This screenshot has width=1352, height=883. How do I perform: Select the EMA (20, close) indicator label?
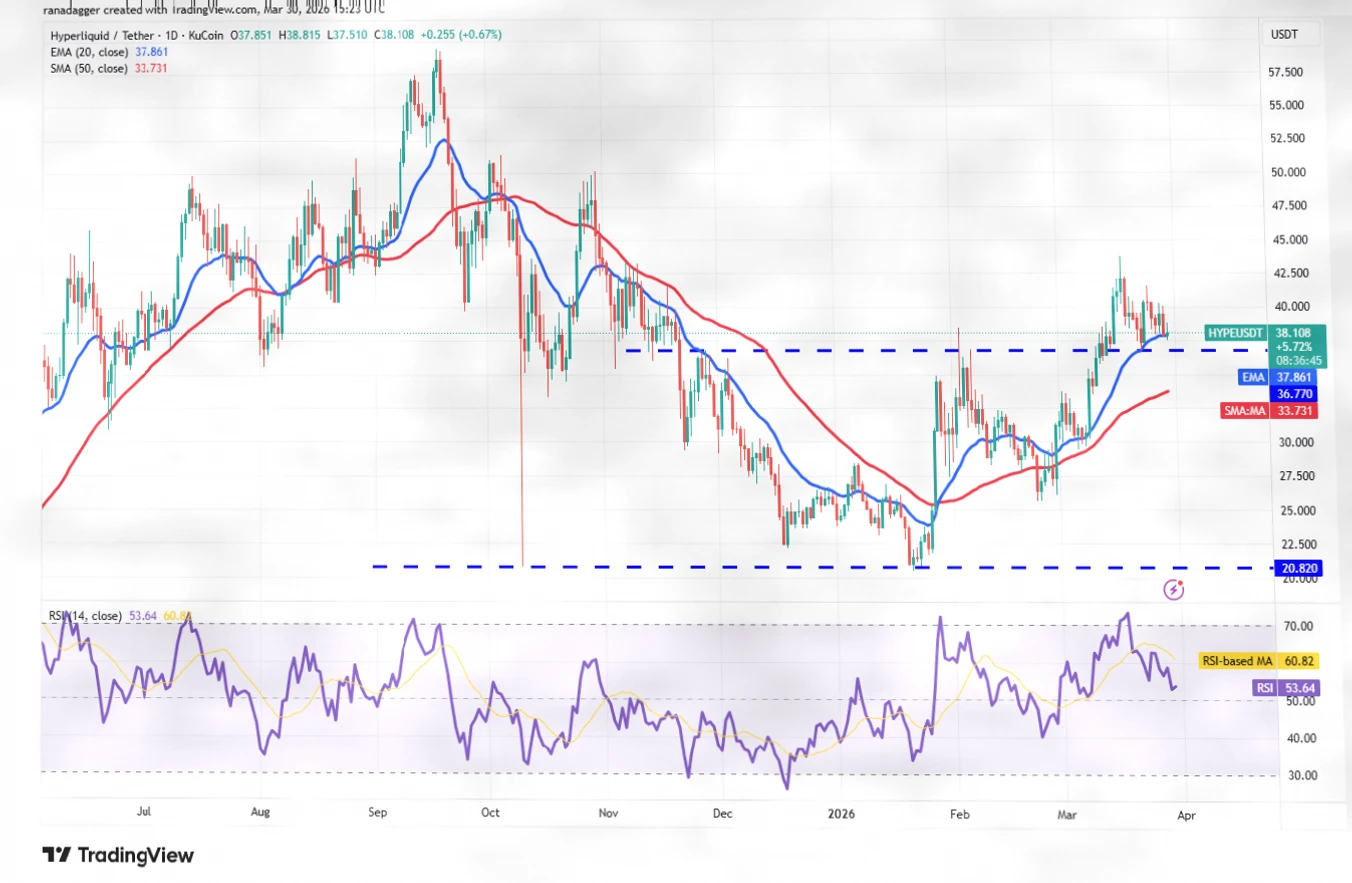click(90, 51)
